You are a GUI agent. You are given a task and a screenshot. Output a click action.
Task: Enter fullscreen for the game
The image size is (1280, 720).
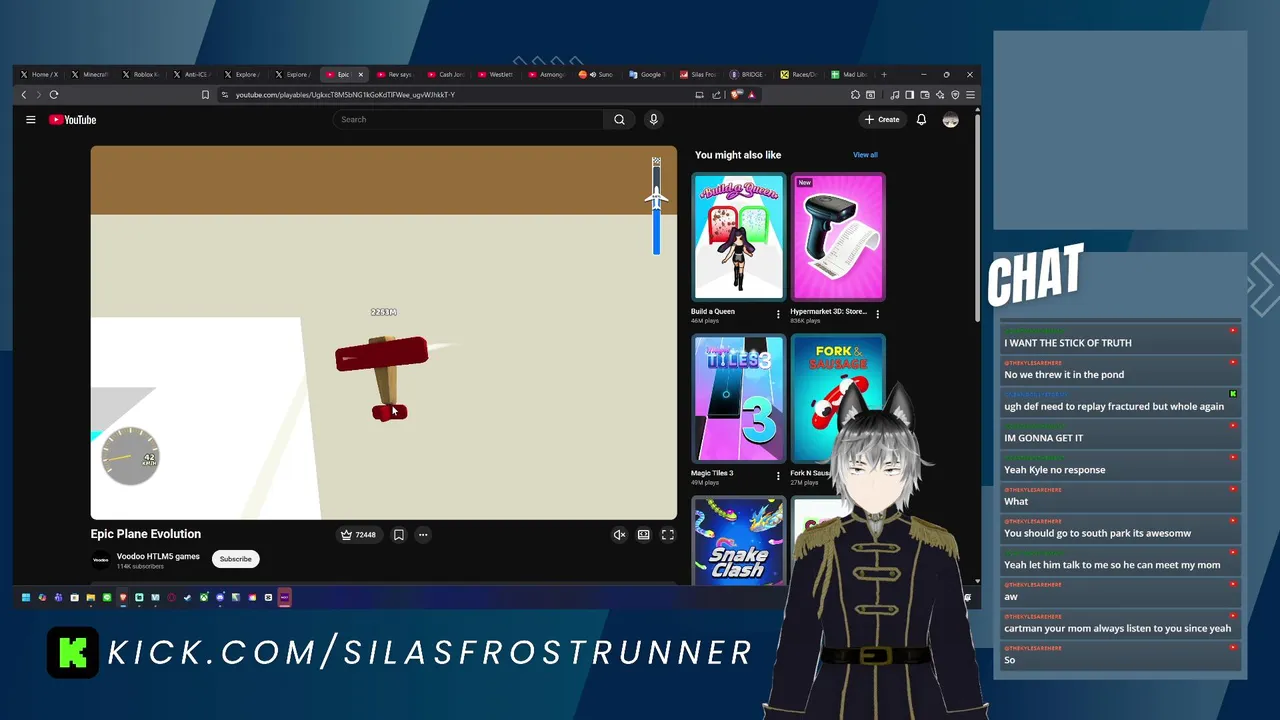668,535
